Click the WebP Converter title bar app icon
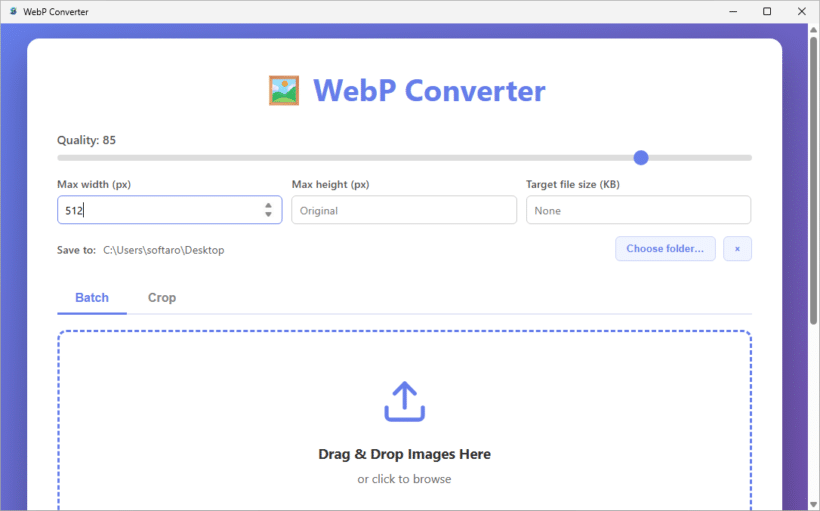This screenshot has height=511, width=820. [x=14, y=11]
